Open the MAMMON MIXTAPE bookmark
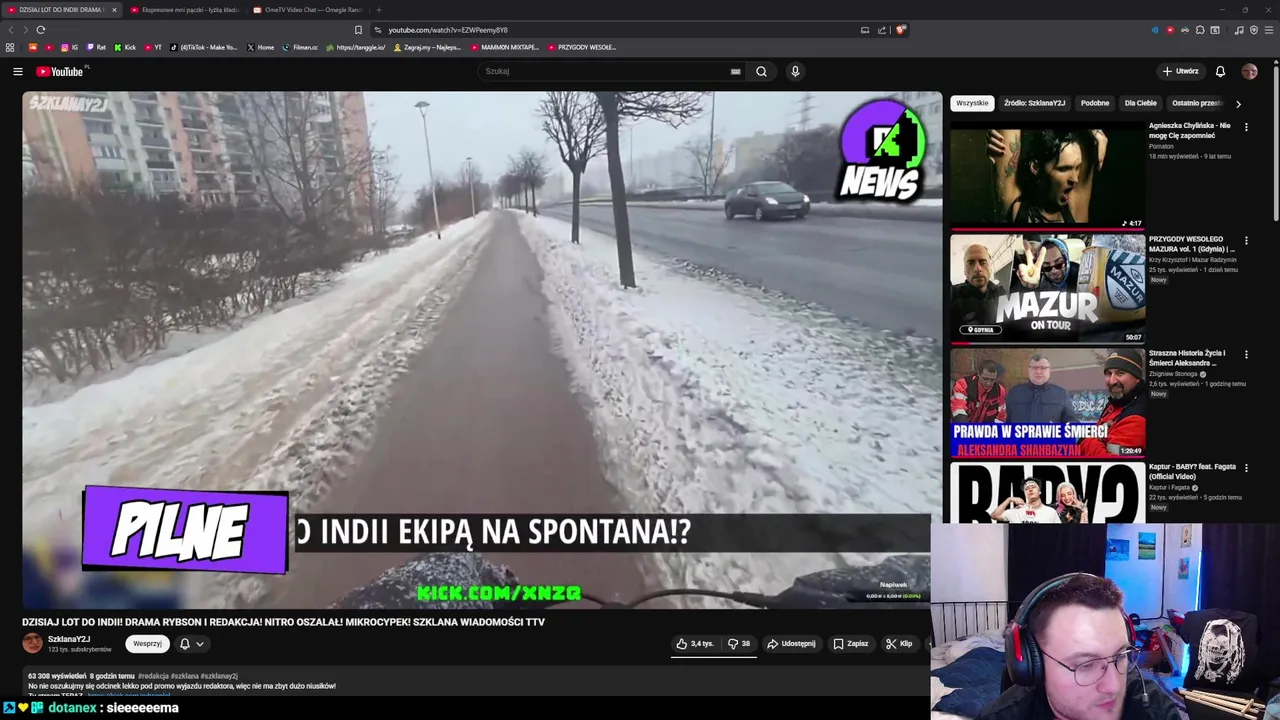Image resolution: width=1280 pixels, height=720 pixels. tap(505, 47)
